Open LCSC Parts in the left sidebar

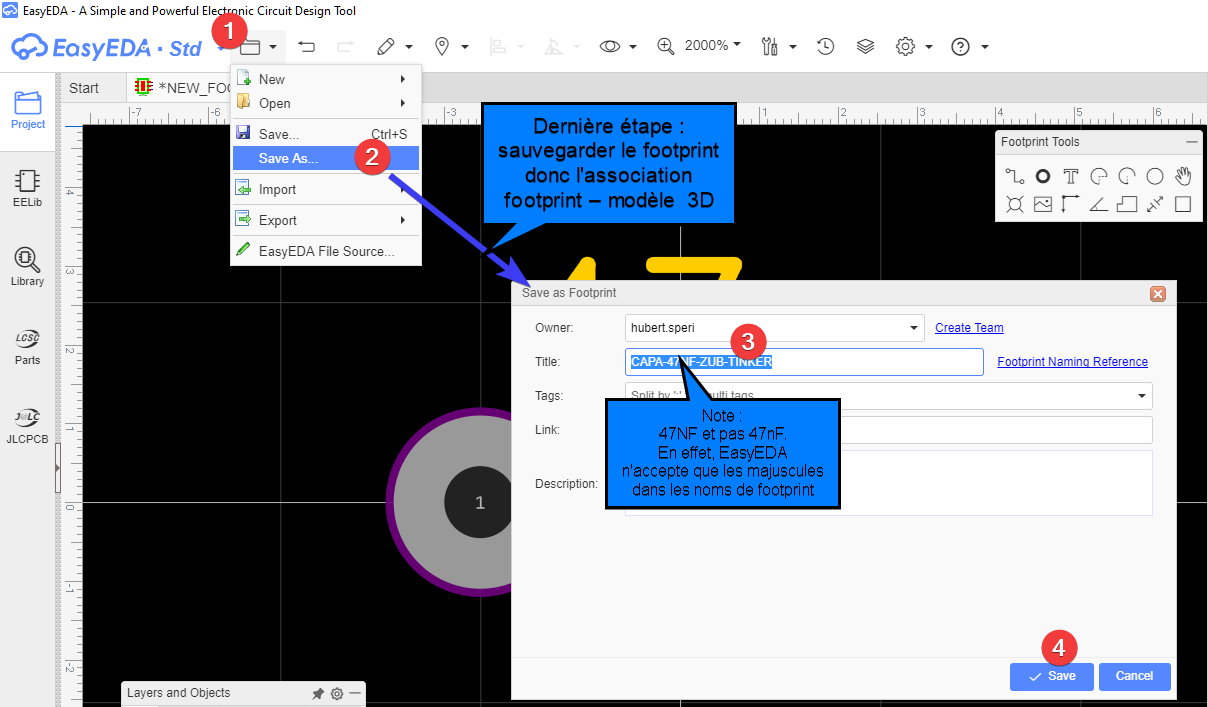[28, 345]
